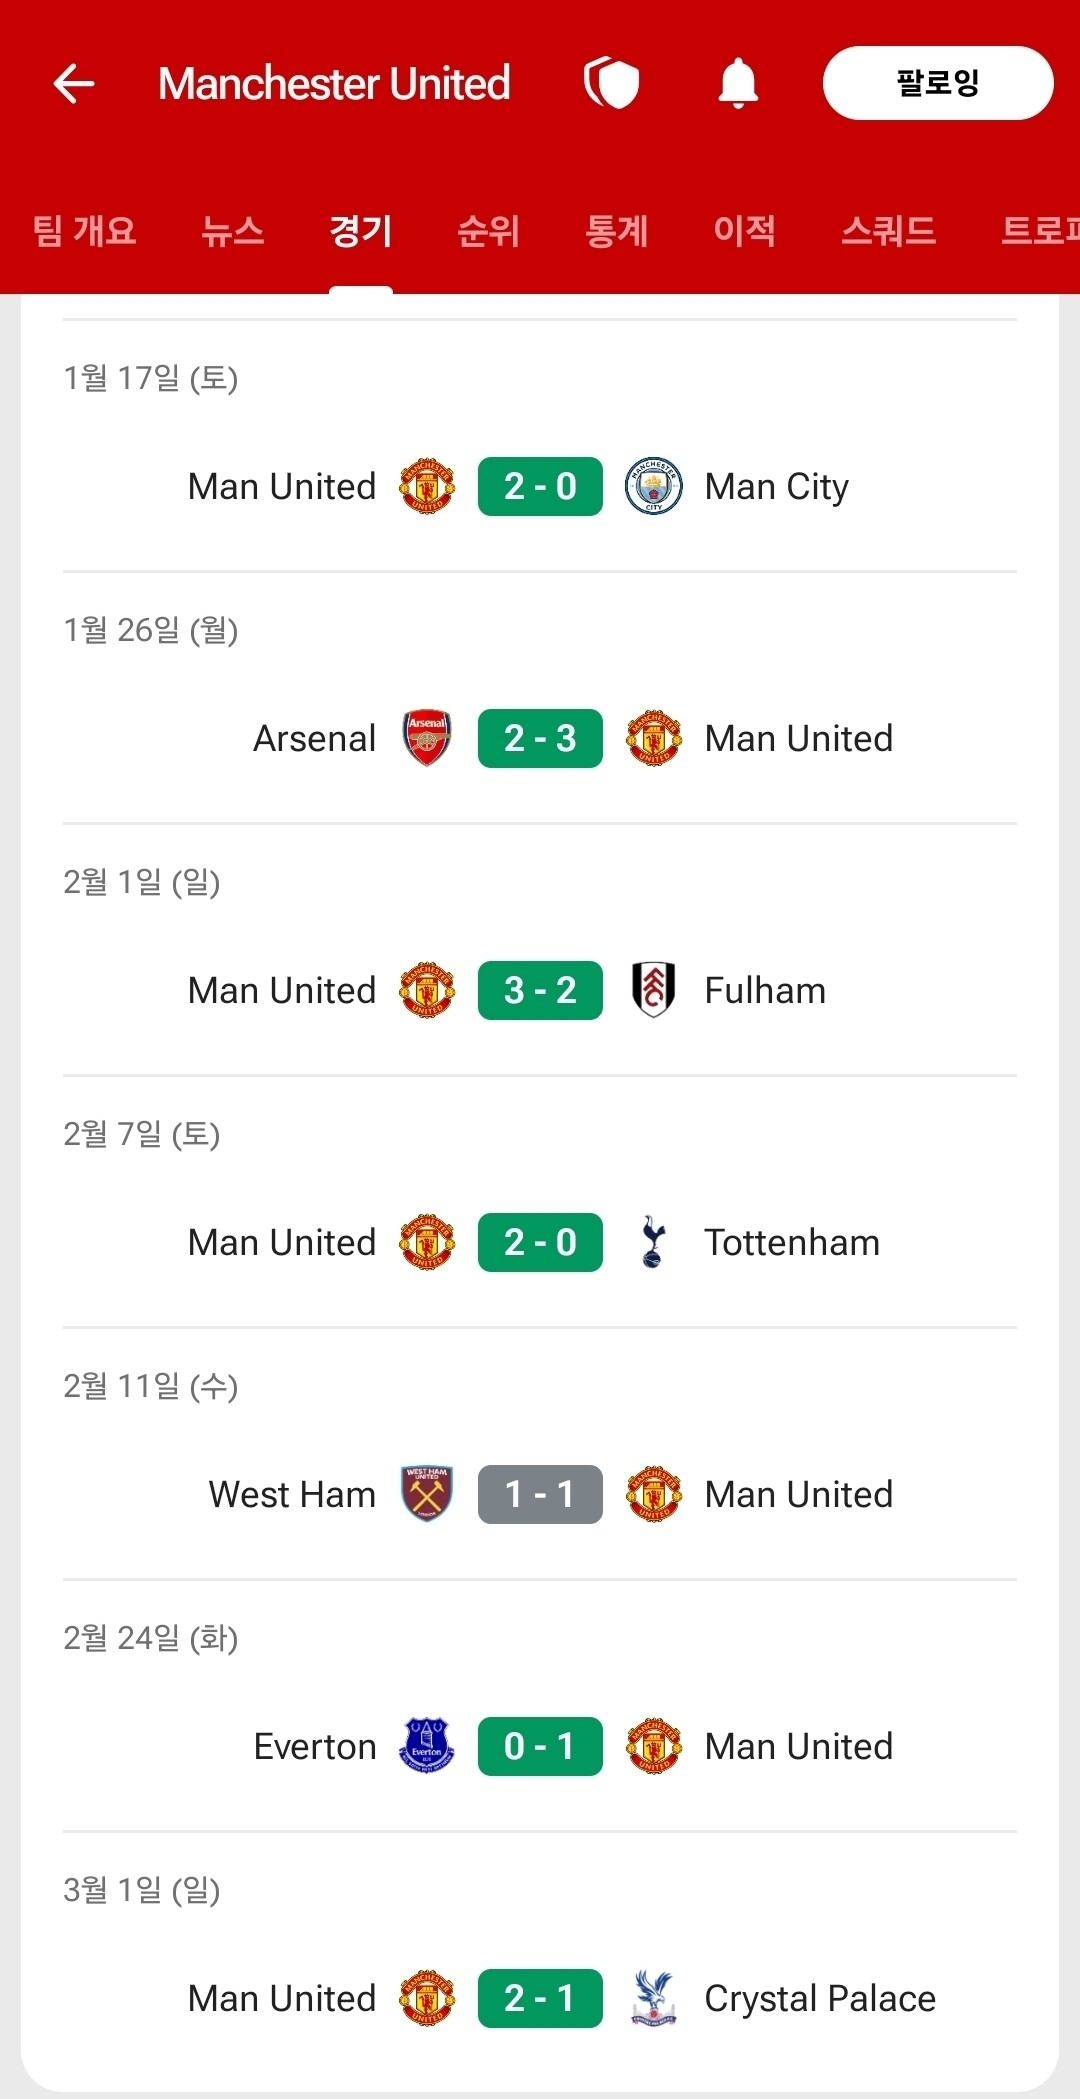Viewport: 1080px width, 2099px height.
Task: Tap the Tottenham cockerel crest
Action: click(653, 1242)
